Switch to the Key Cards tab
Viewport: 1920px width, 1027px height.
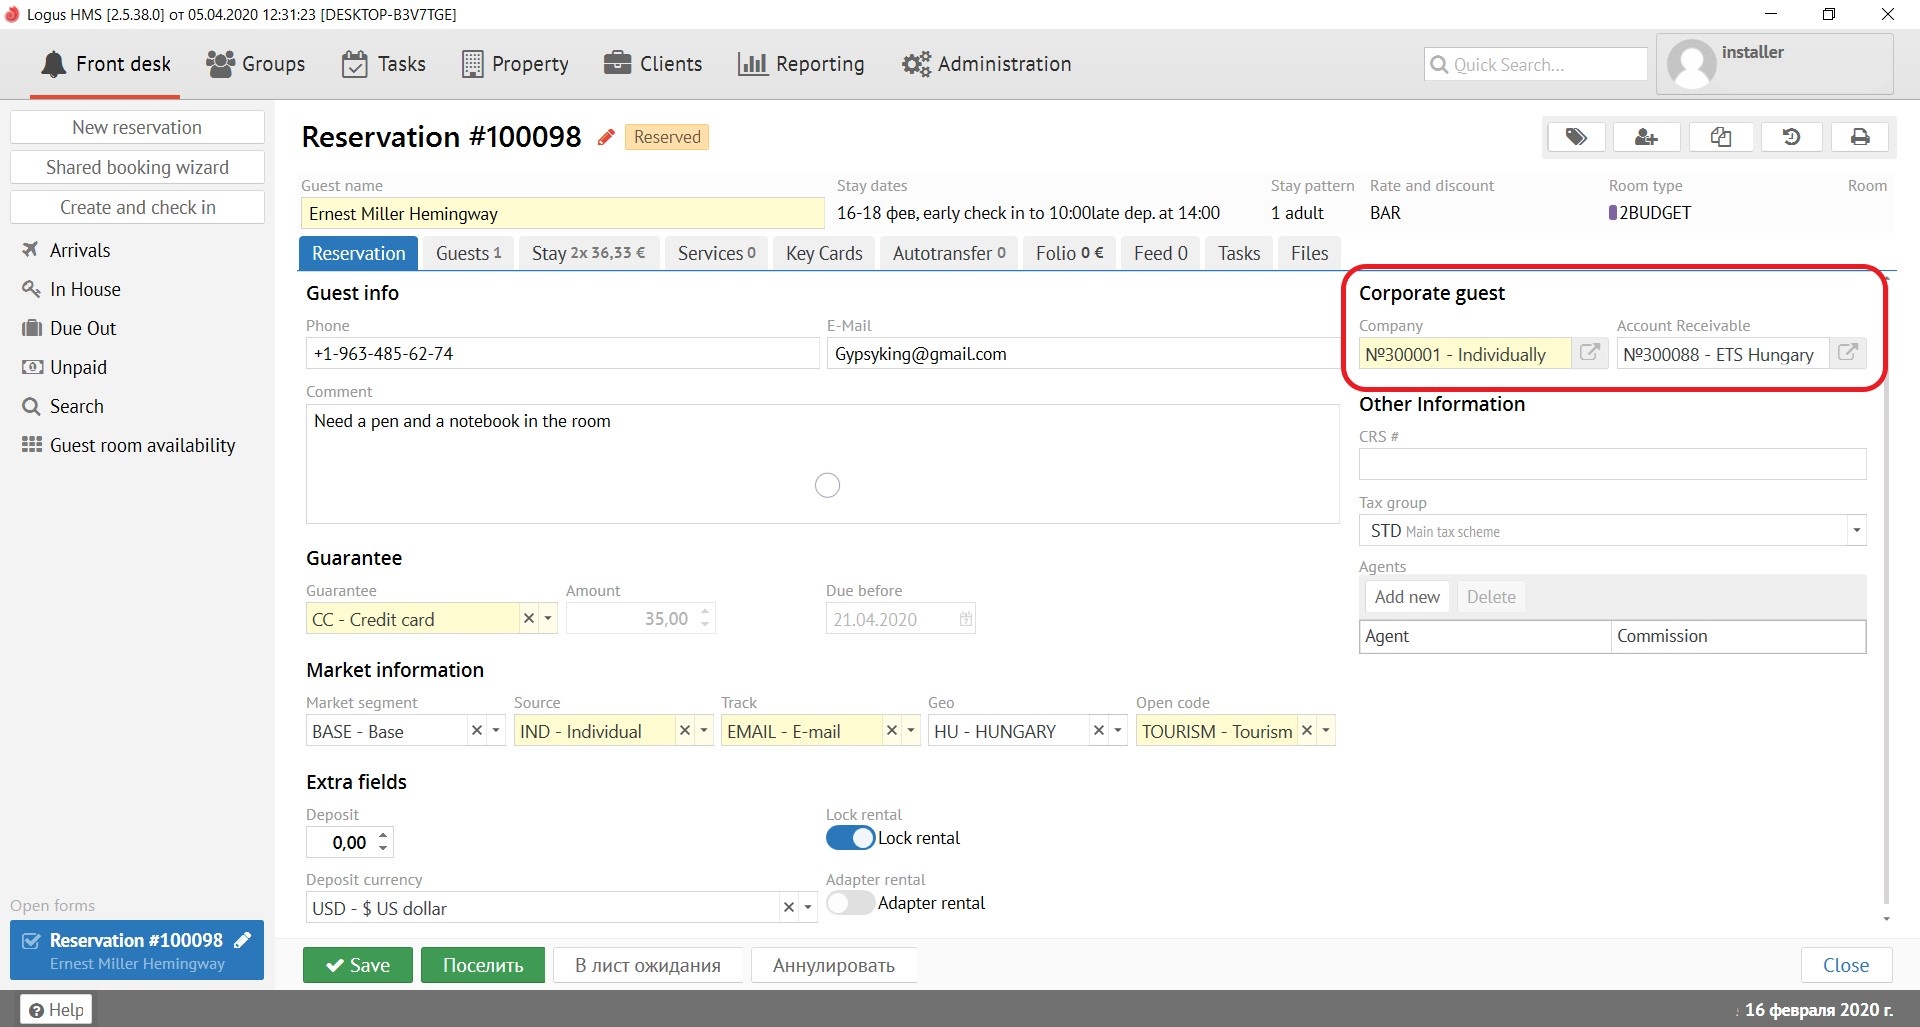824,253
